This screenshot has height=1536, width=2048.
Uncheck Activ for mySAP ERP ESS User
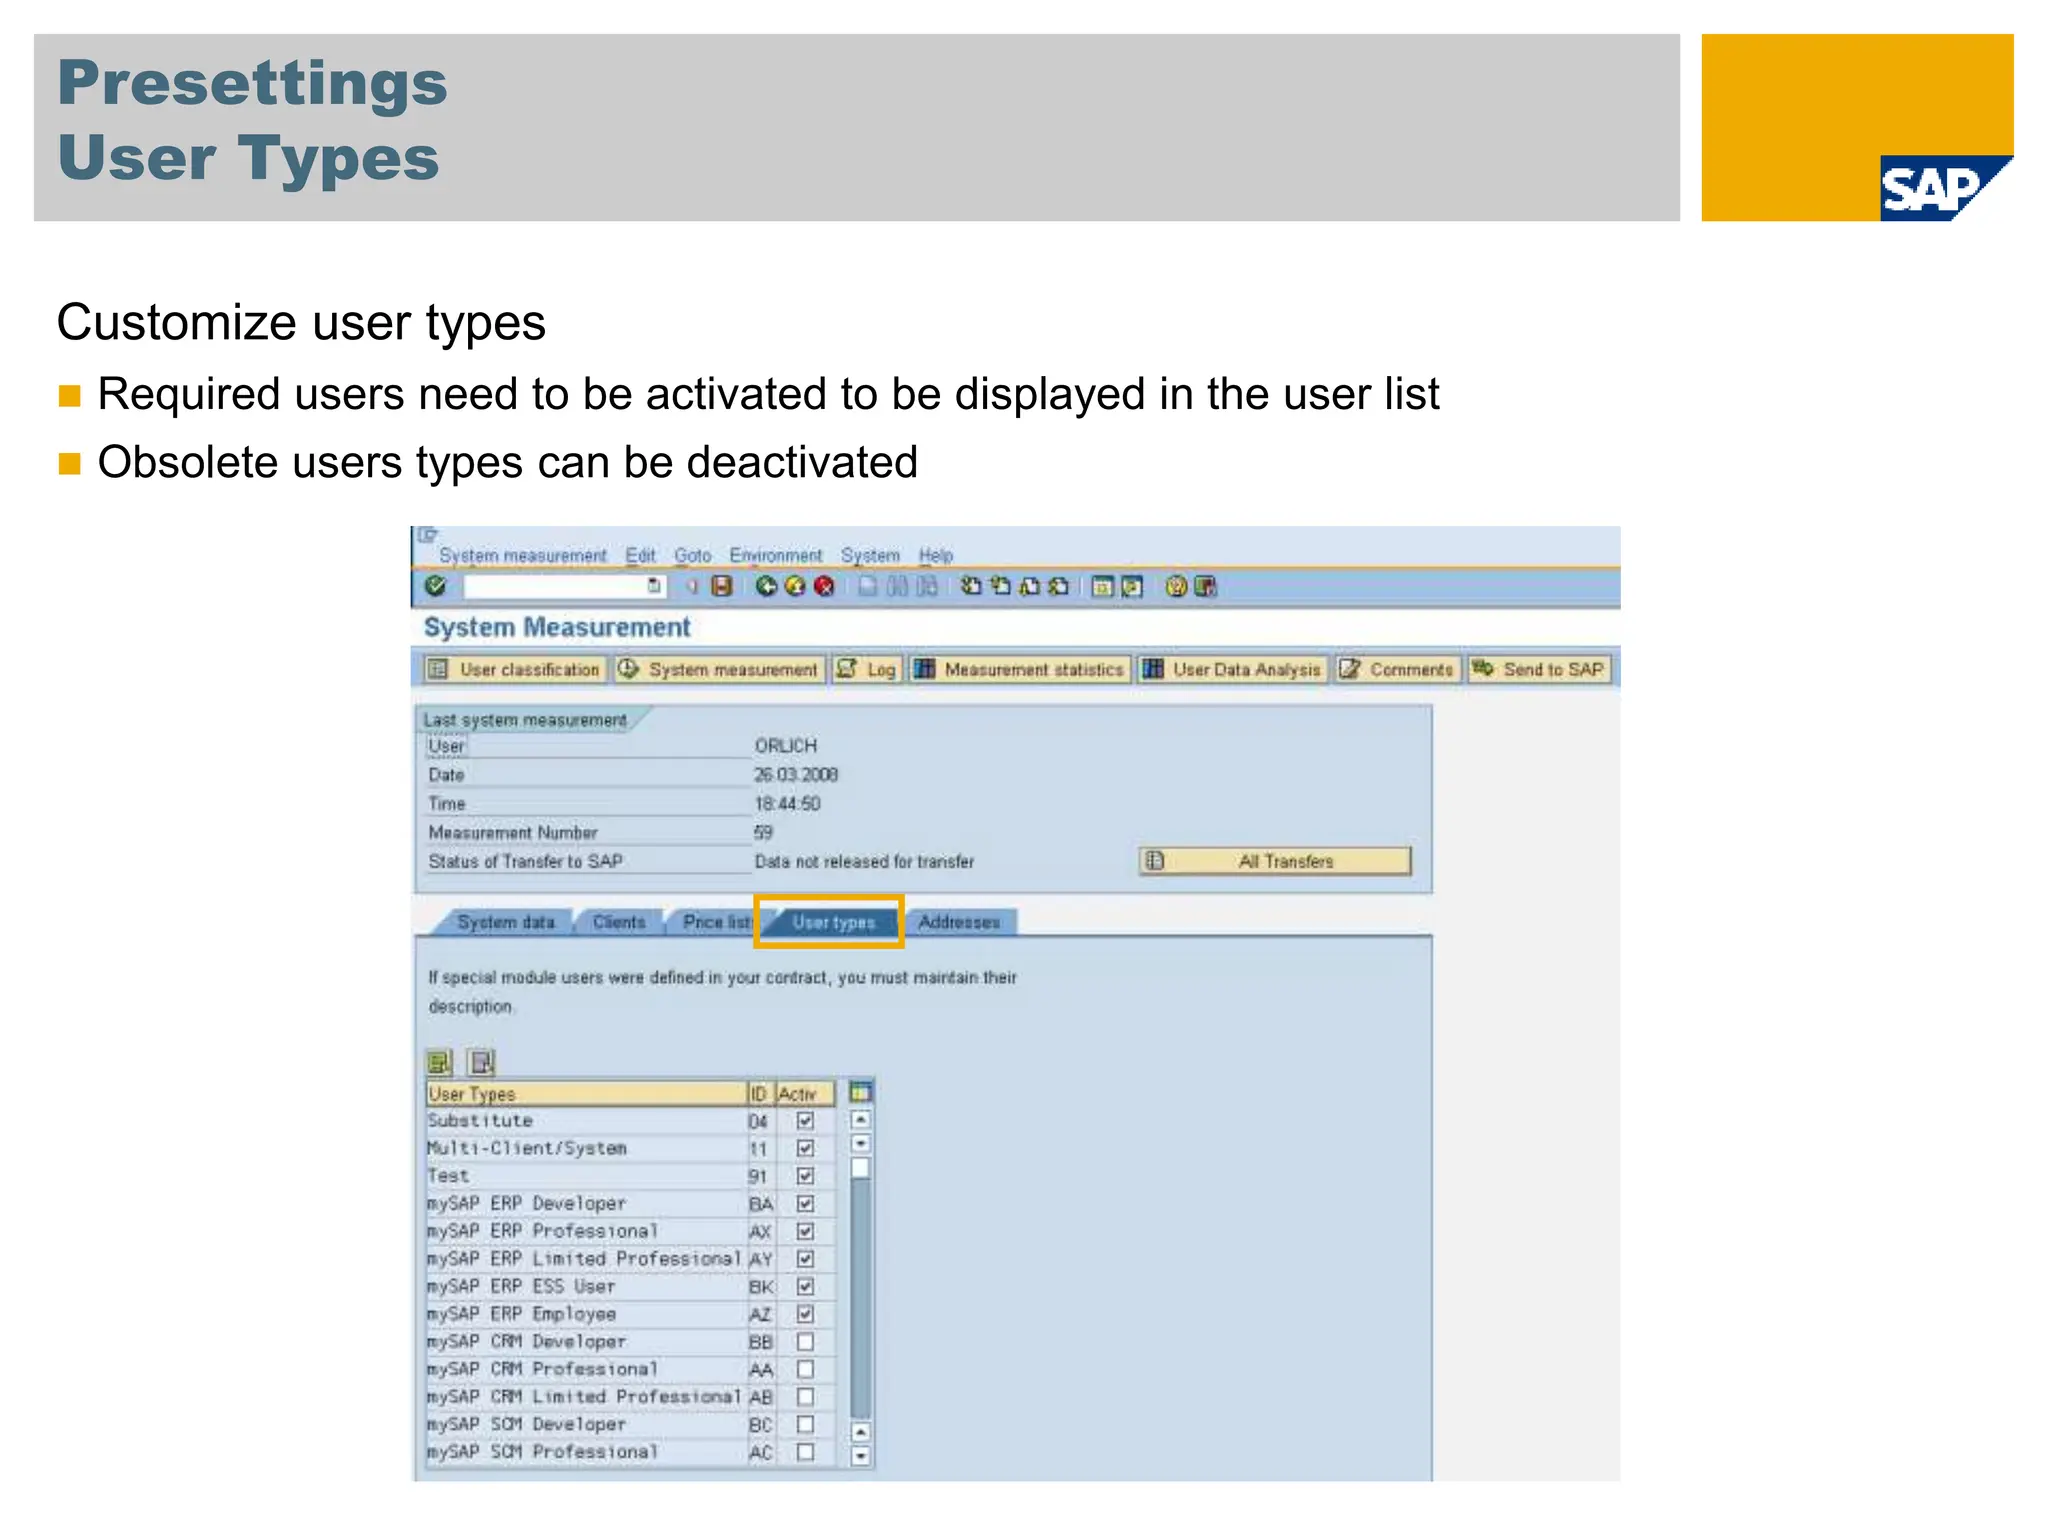(x=805, y=1286)
